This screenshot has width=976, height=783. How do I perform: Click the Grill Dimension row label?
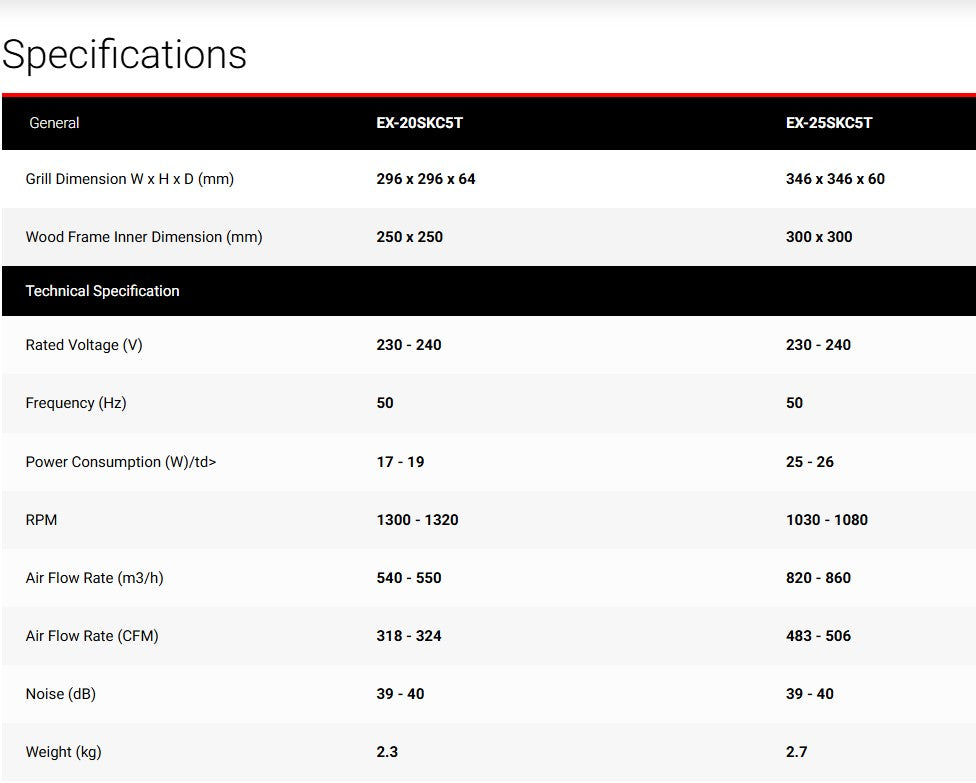pyautogui.click(x=129, y=179)
